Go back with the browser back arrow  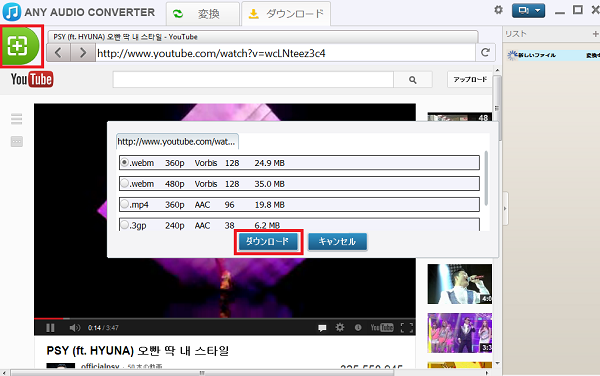[x=58, y=52]
